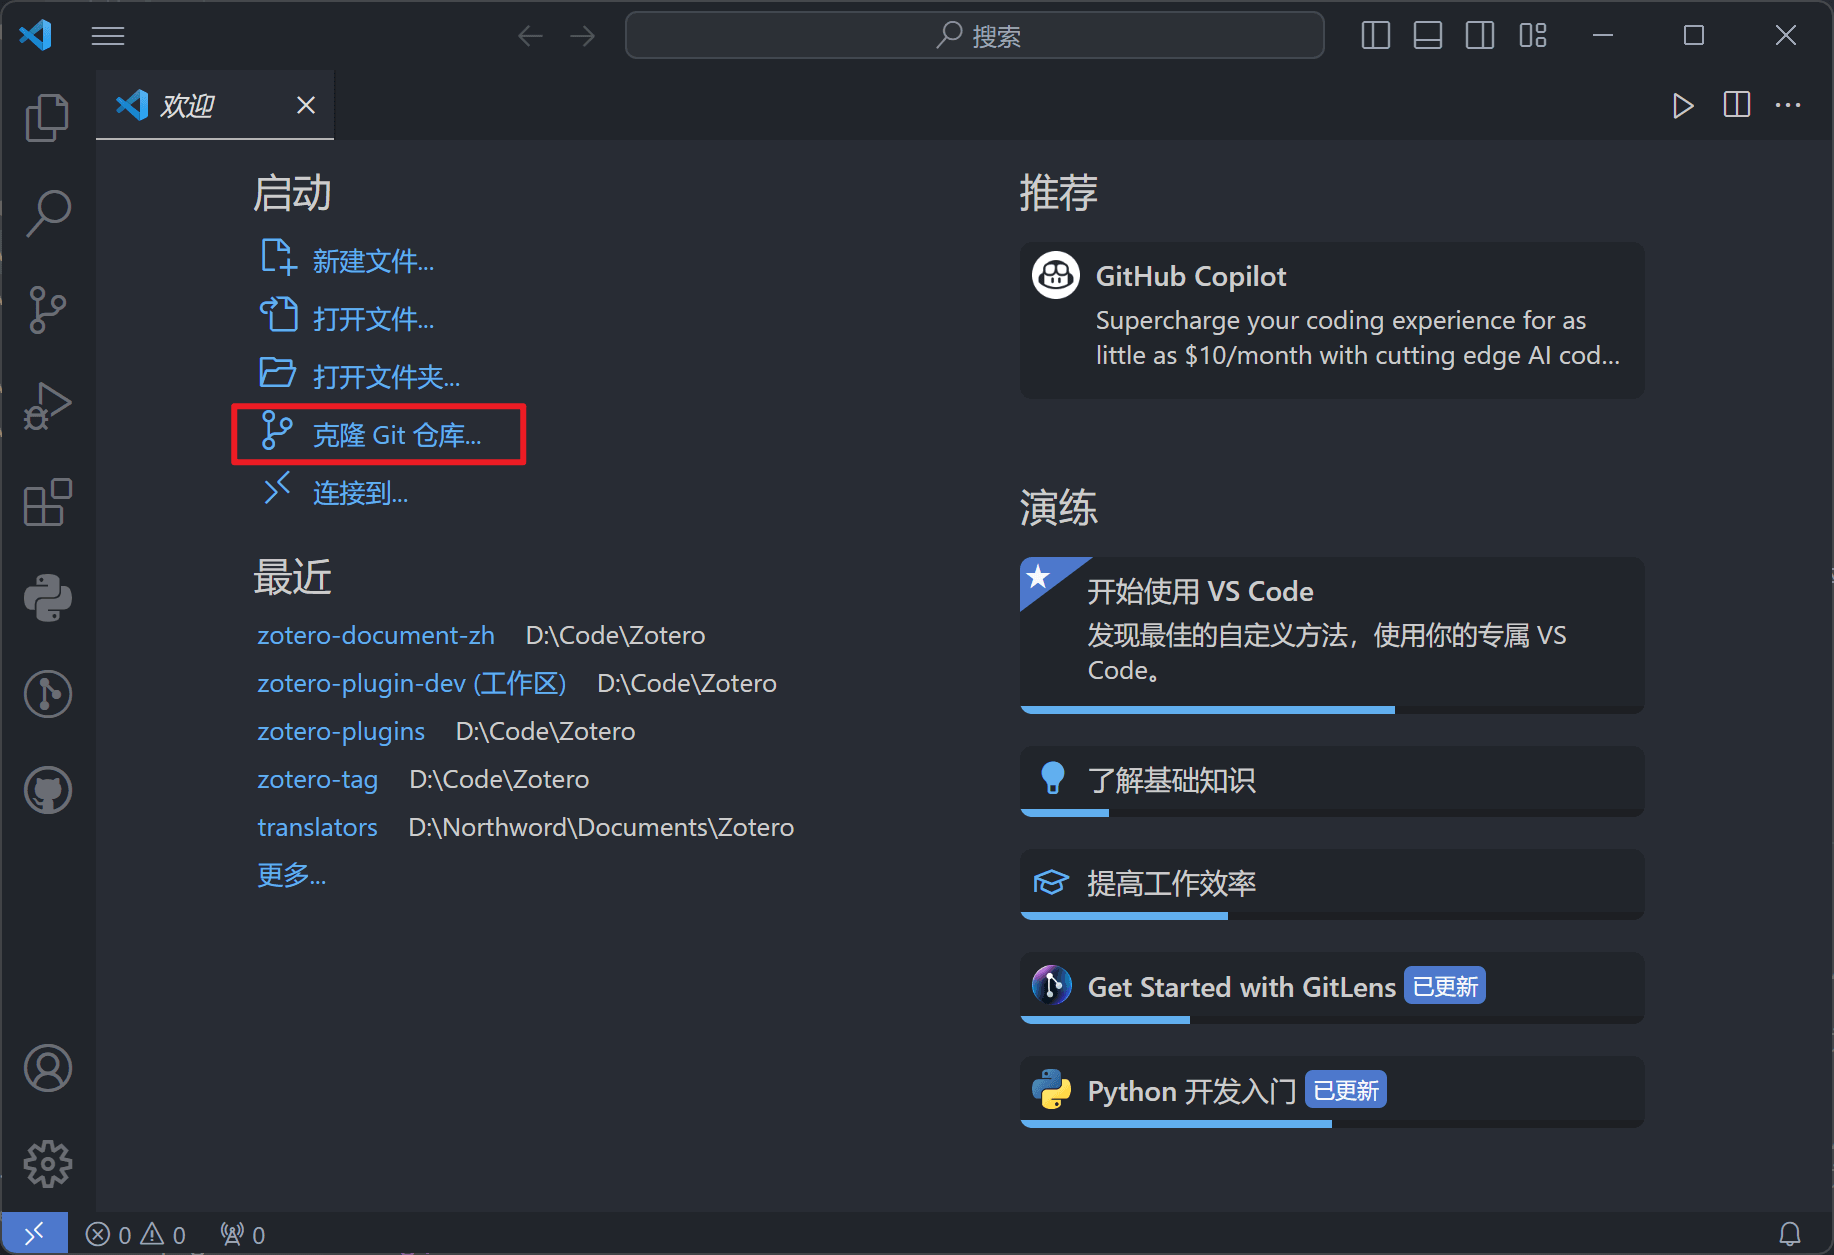Viewport: 1834px width, 1255px height.
Task: Open the 了解基础知识 walkthrough
Action: 1332,781
